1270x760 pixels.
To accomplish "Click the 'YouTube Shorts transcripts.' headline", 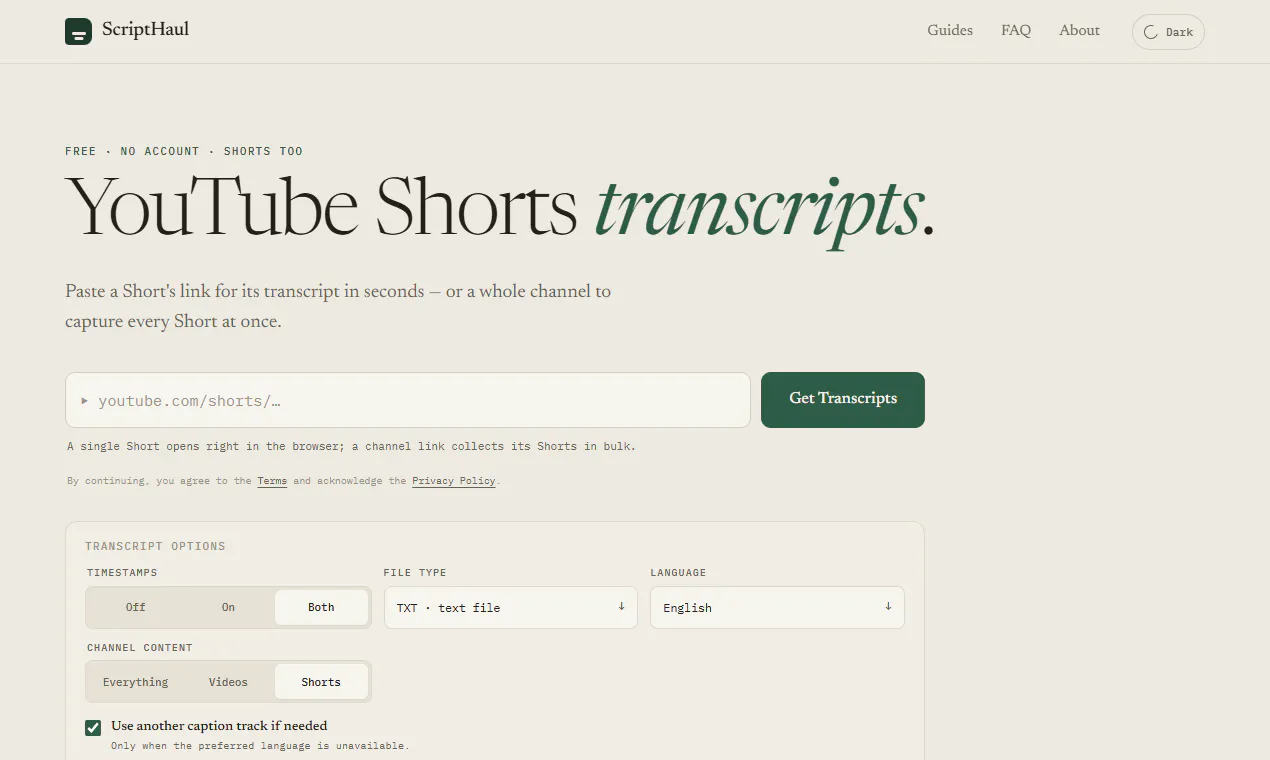I will (x=500, y=210).
